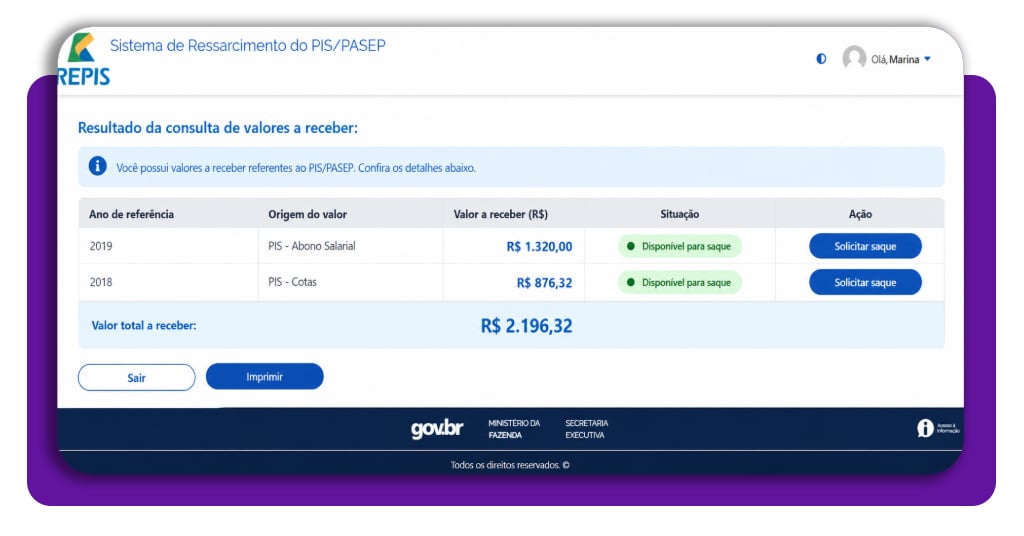Click the Resultado da consulta heading
The width and height of the screenshot is (1024, 536).
tap(217, 128)
